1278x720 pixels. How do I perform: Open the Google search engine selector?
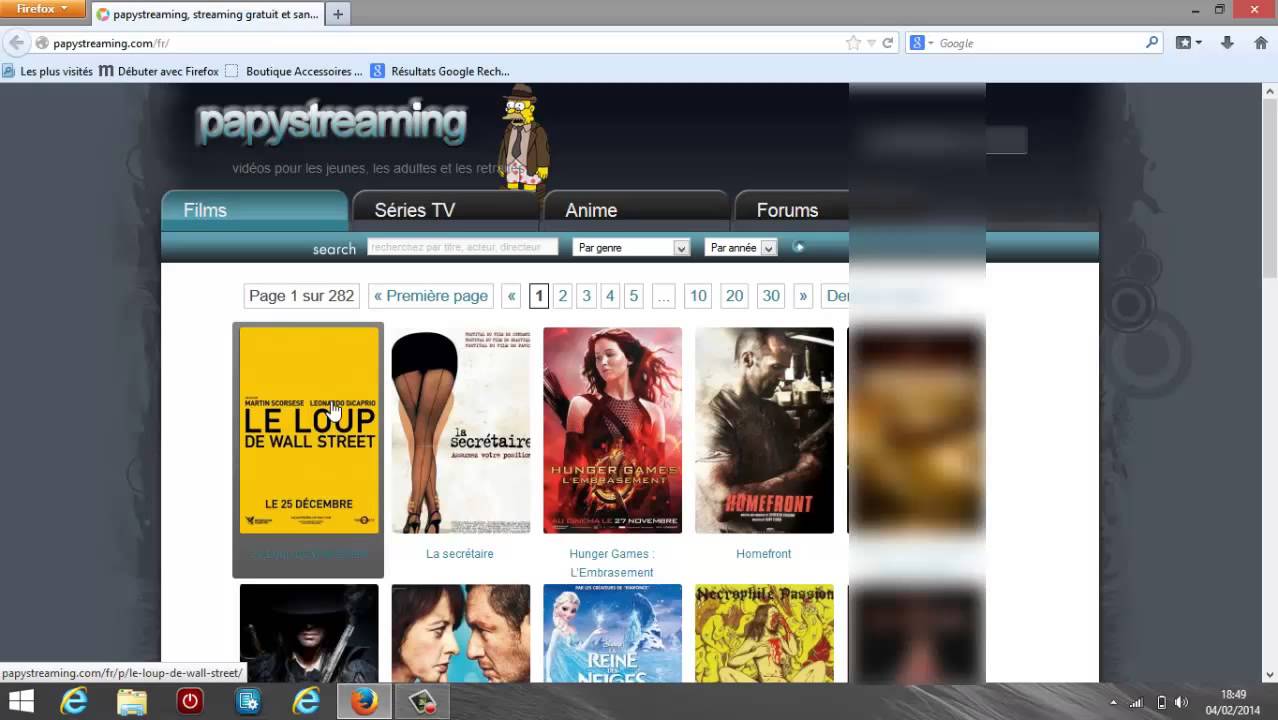click(921, 43)
